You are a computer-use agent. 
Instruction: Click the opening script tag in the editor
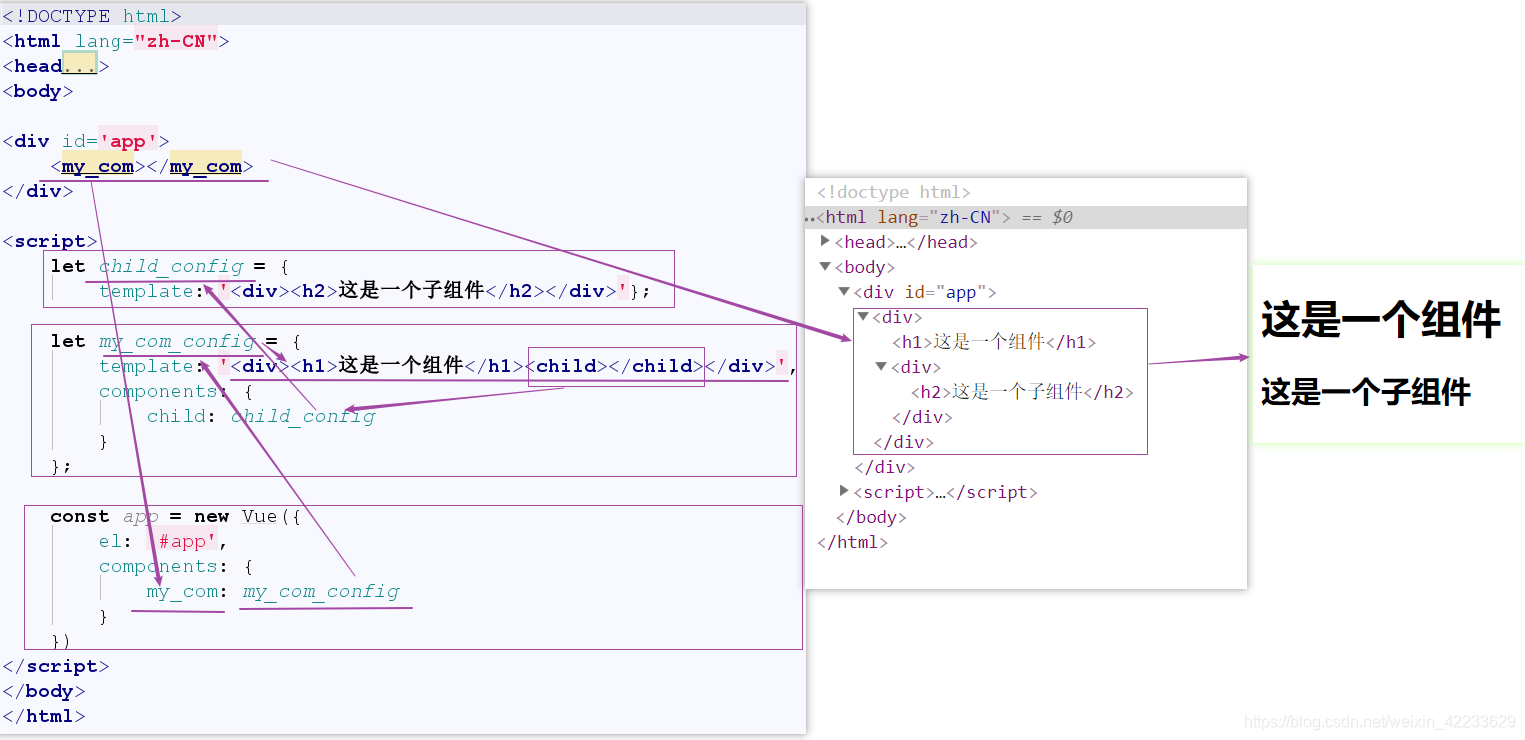tap(50, 241)
